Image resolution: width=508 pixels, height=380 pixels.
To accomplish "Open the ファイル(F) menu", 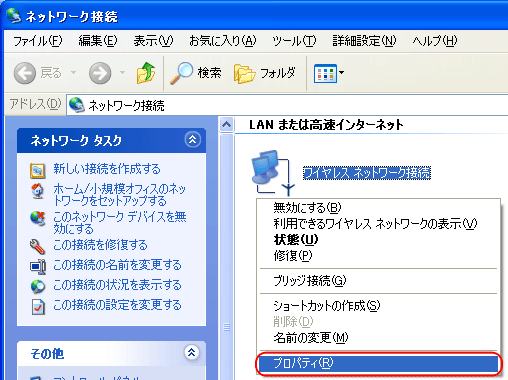I will (x=38, y=41).
